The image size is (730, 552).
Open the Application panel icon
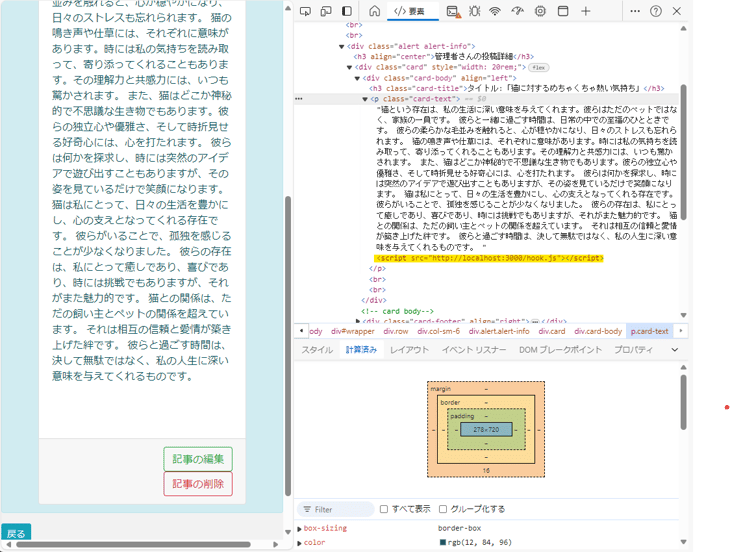563,11
